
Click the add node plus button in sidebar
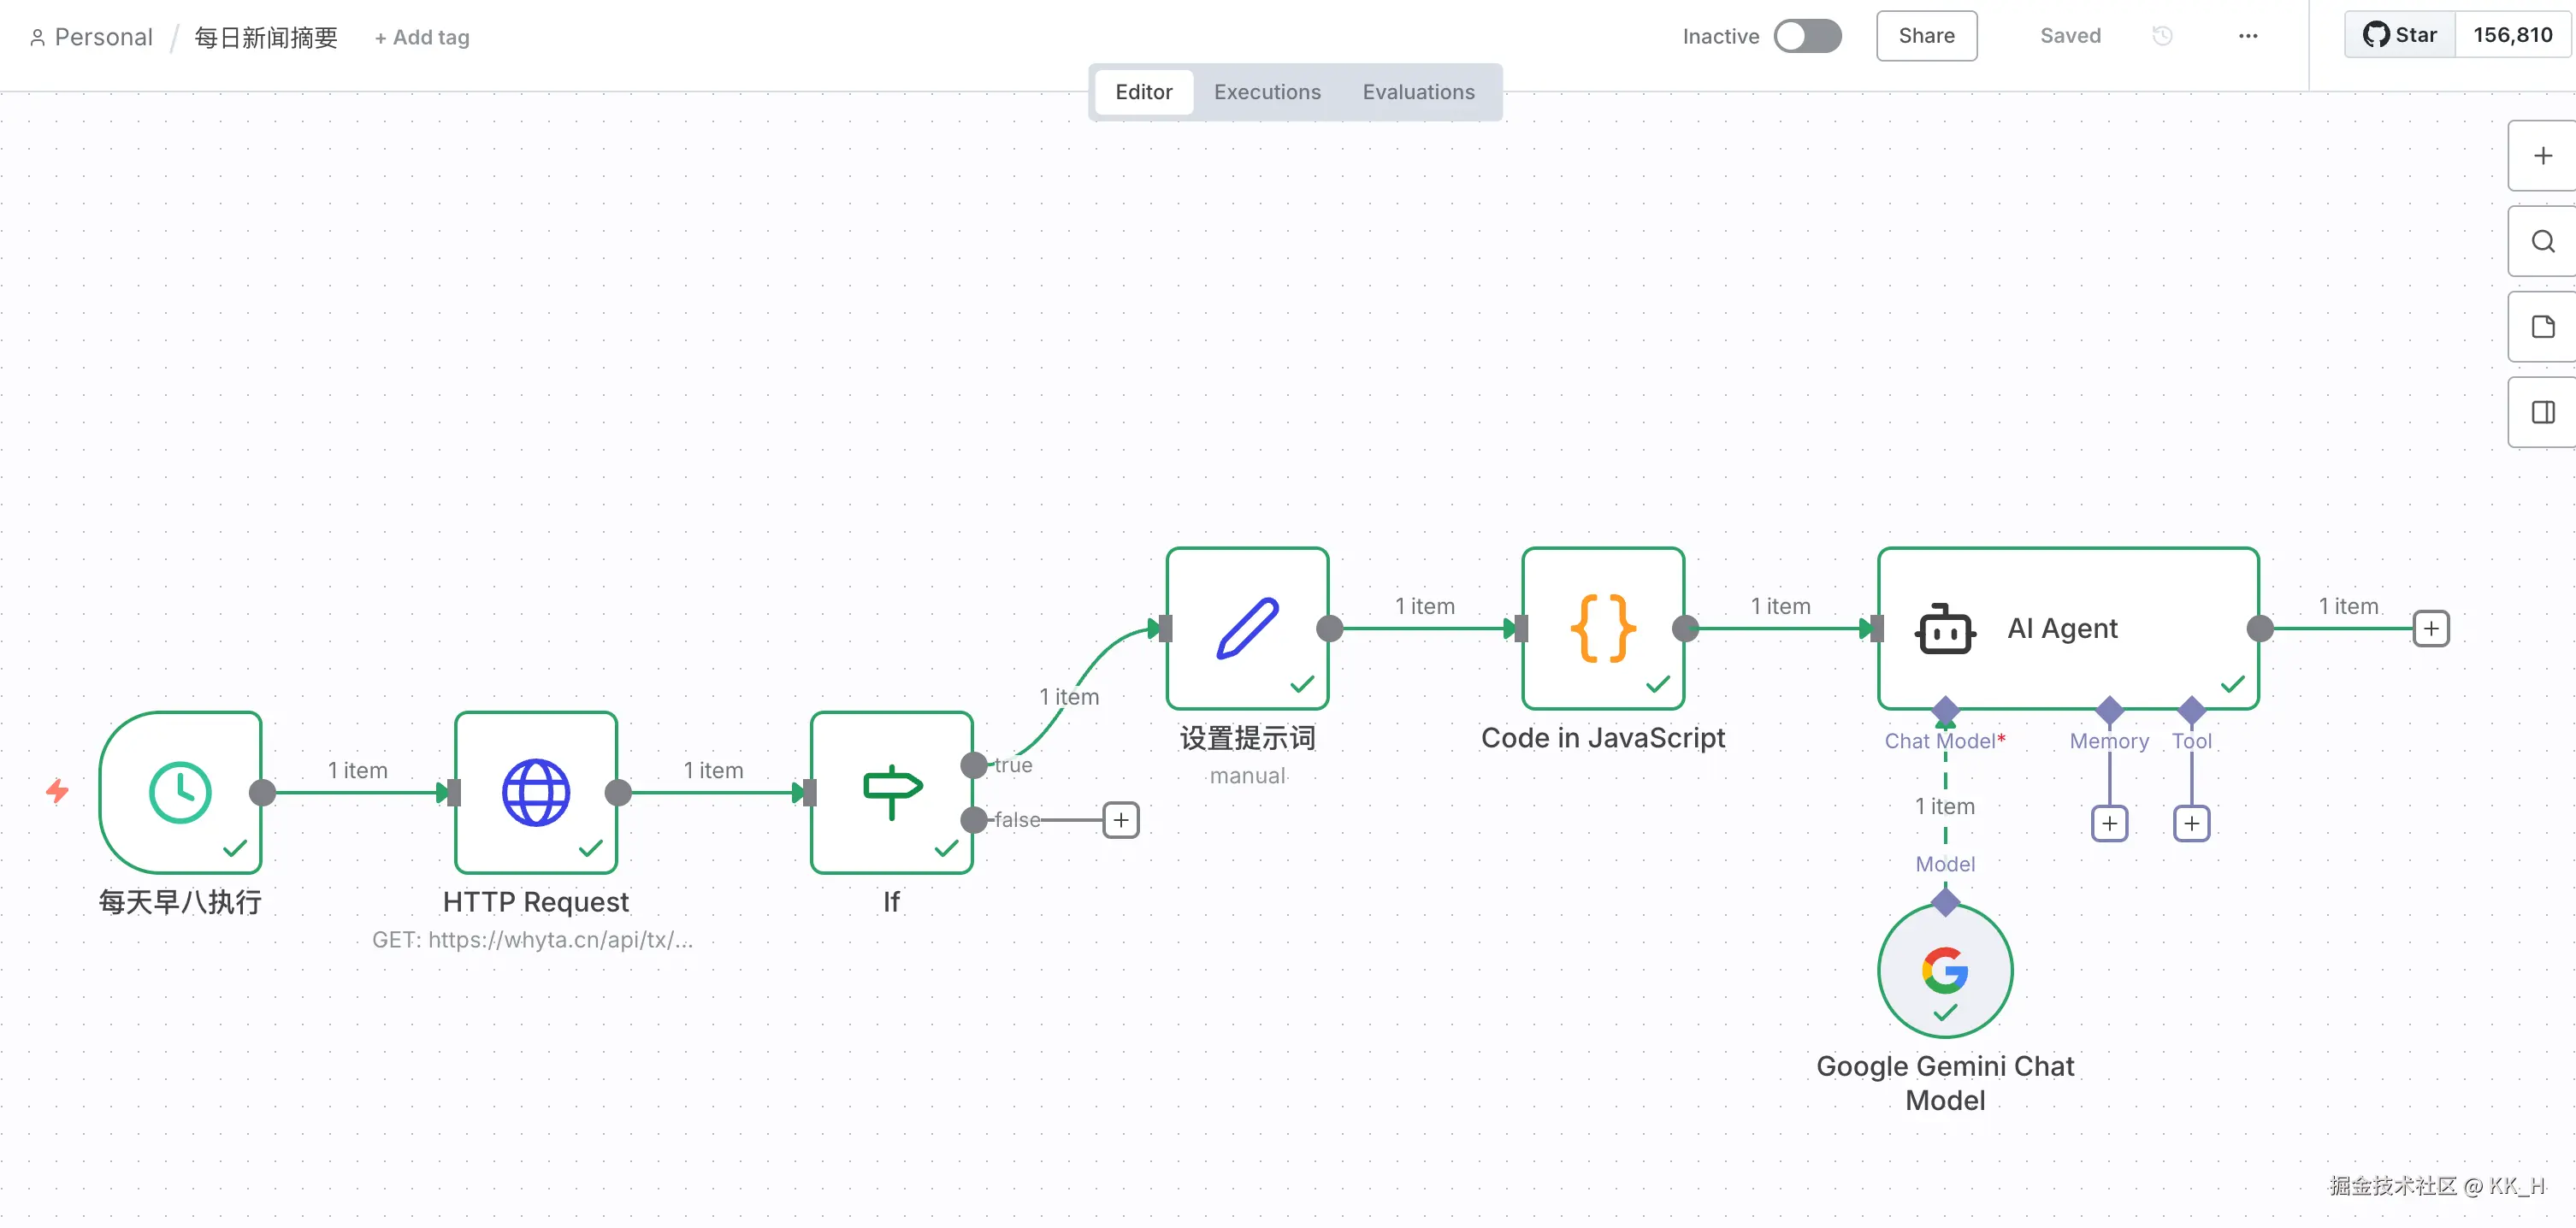point(2543,156)
